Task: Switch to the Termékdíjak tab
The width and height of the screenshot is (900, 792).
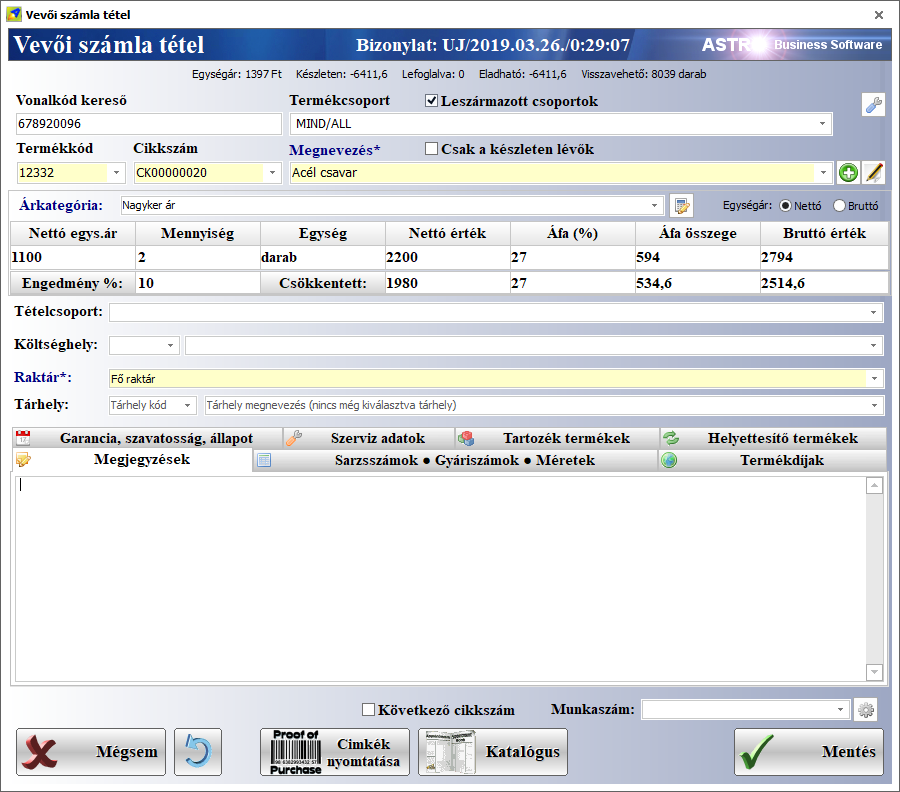Action: pyautogui.click(x=773, y=460)
